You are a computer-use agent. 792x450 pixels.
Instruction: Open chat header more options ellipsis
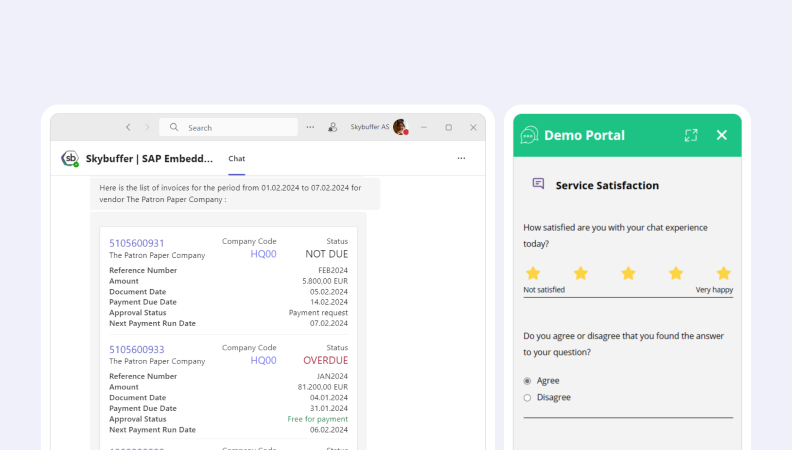click(x=461, y=158)
